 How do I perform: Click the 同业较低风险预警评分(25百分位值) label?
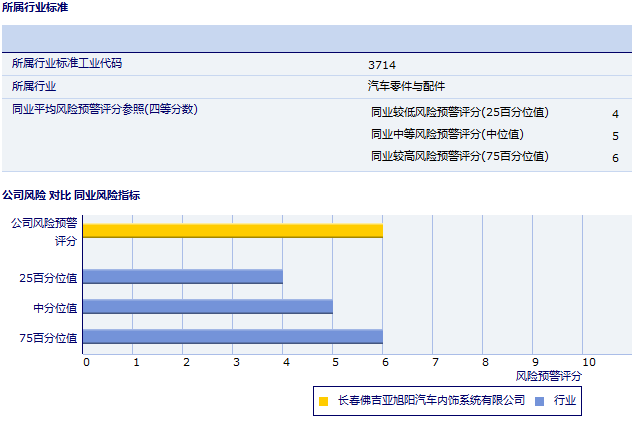[x=459, y=112]
